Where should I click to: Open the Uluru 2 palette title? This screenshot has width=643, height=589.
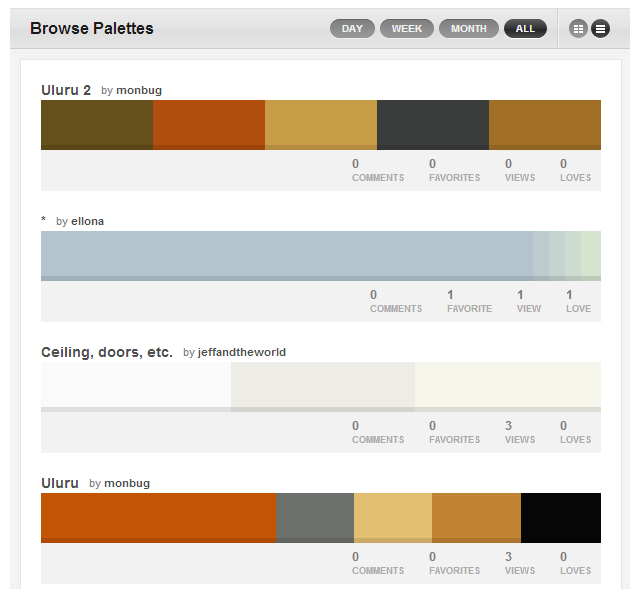66,90
